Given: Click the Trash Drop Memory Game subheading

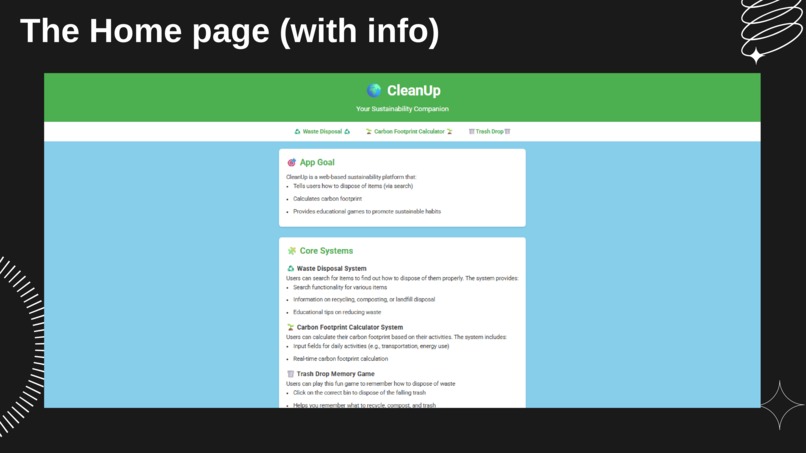Looking at the screenshot, I should pyautogui.click(x=336, y=374).
